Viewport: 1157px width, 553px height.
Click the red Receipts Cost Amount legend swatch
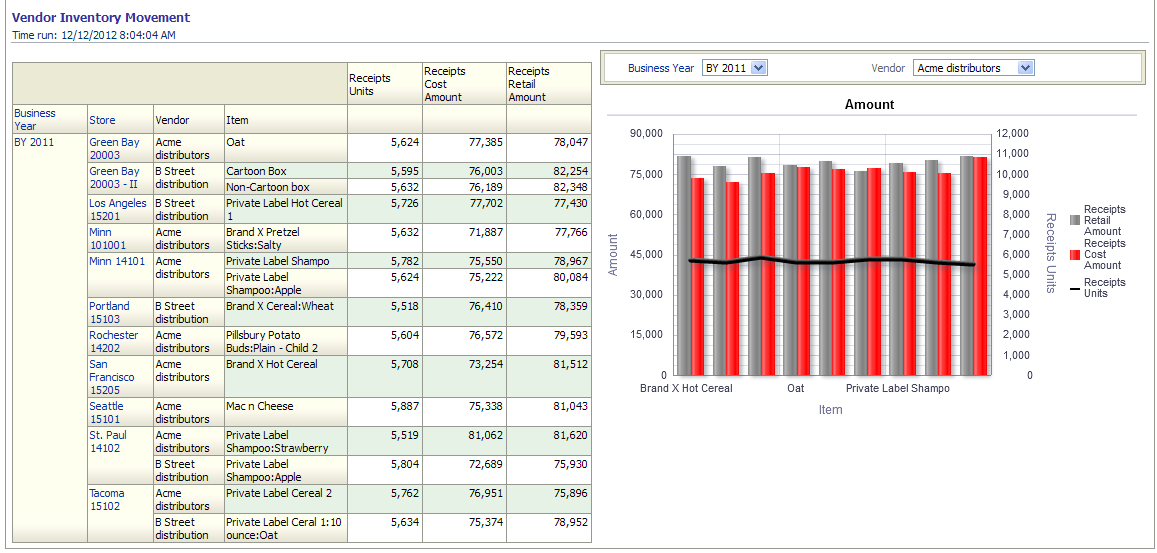click(1075, 254)
